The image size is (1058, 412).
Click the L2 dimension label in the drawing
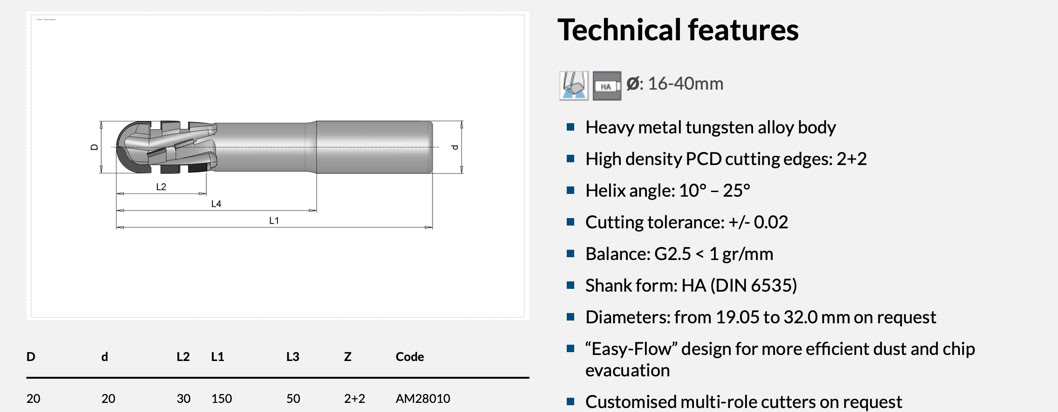[x=161, y=187]
